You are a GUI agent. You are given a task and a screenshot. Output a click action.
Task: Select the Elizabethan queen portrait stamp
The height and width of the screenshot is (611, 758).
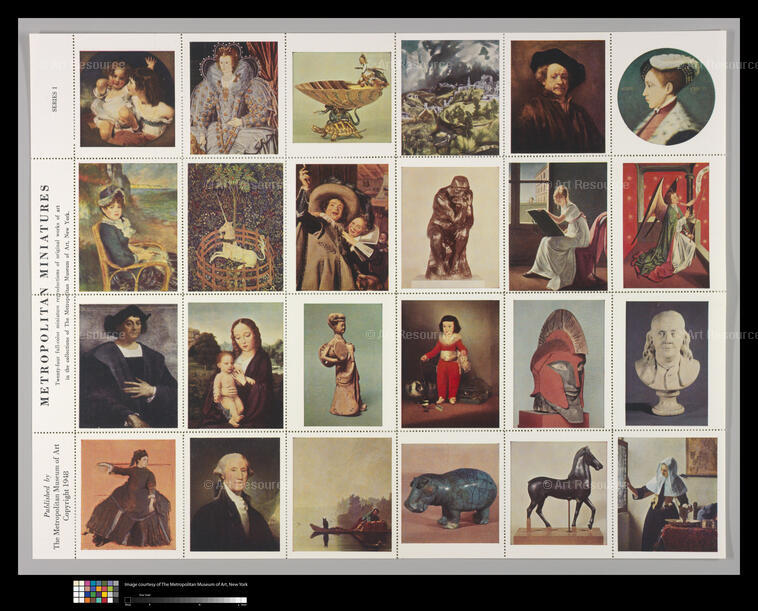234,98
